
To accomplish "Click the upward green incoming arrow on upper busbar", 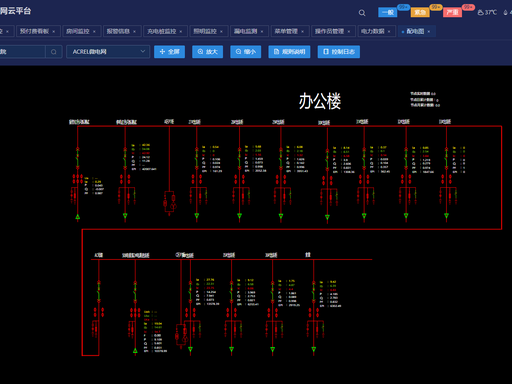I will (x=78, y=217).
